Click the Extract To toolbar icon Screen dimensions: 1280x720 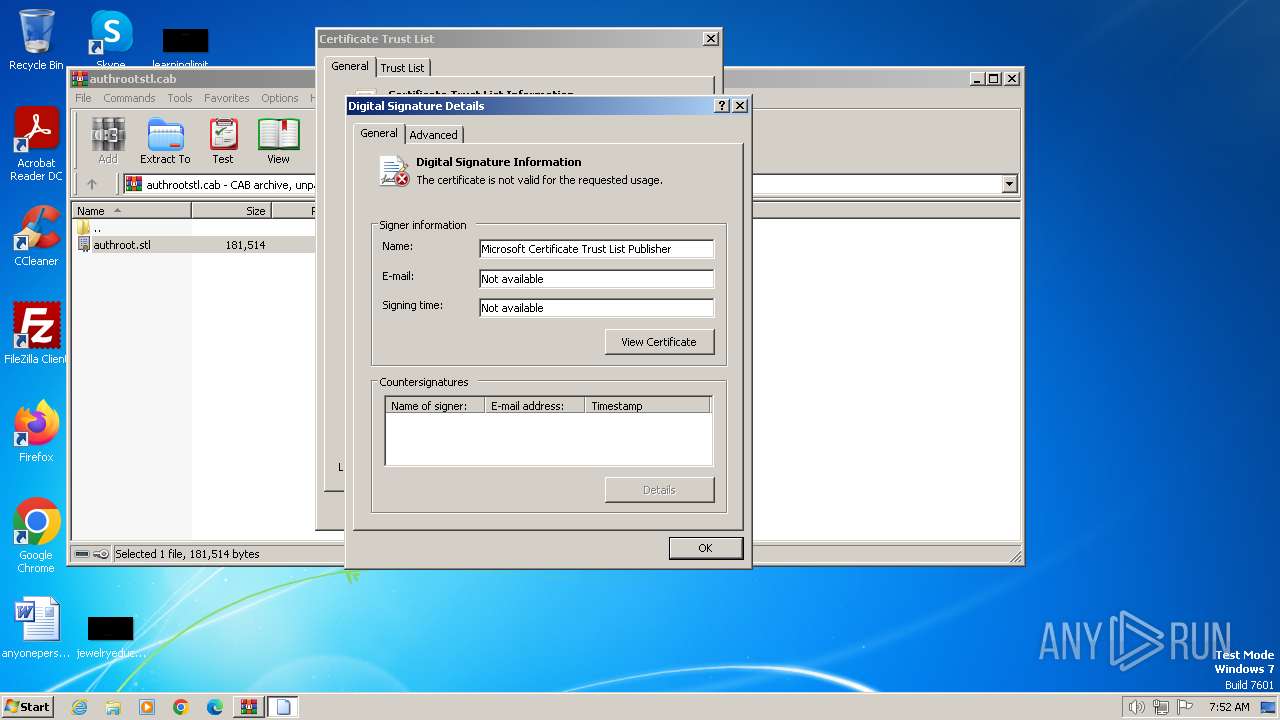pos(165,141)
